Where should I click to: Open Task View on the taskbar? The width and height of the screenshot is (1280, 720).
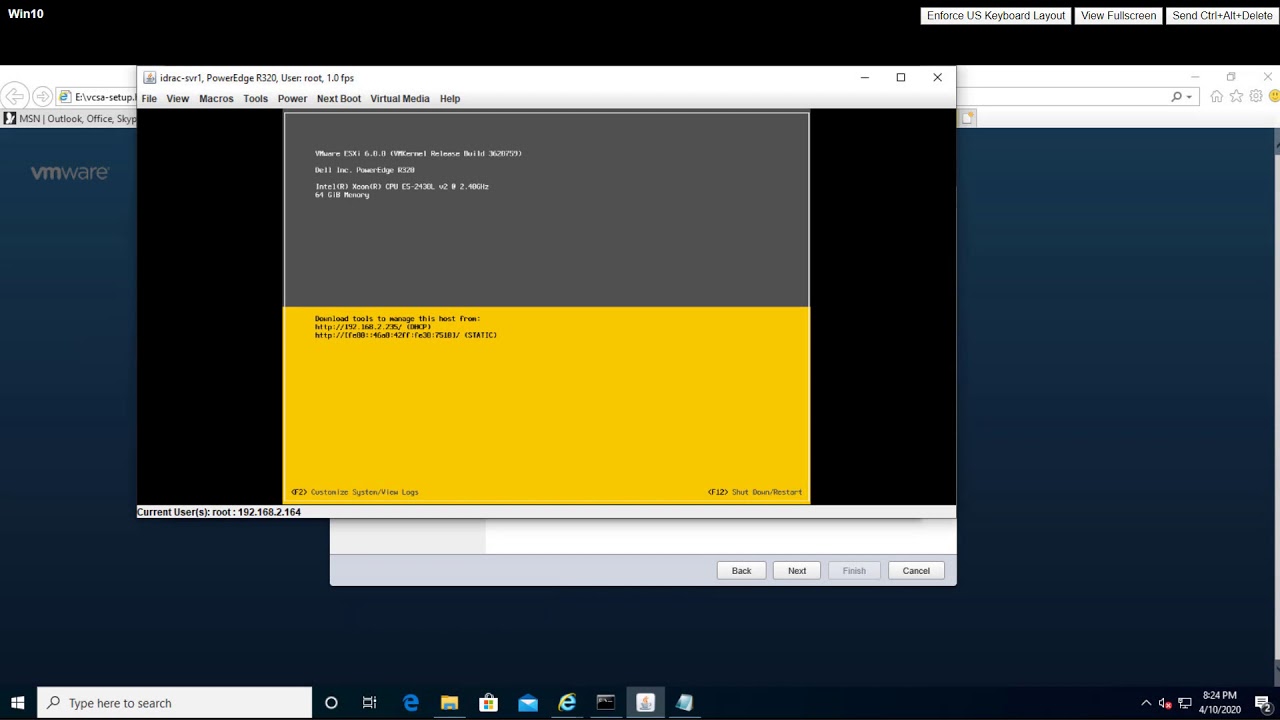[369, 703]
